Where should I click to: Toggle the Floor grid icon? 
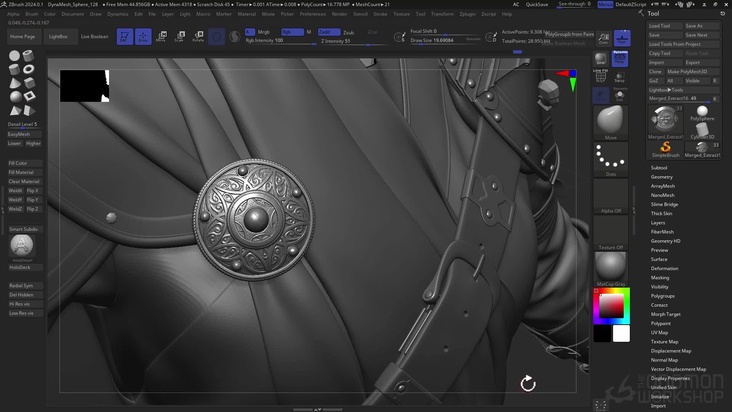[x=622, y=38]
